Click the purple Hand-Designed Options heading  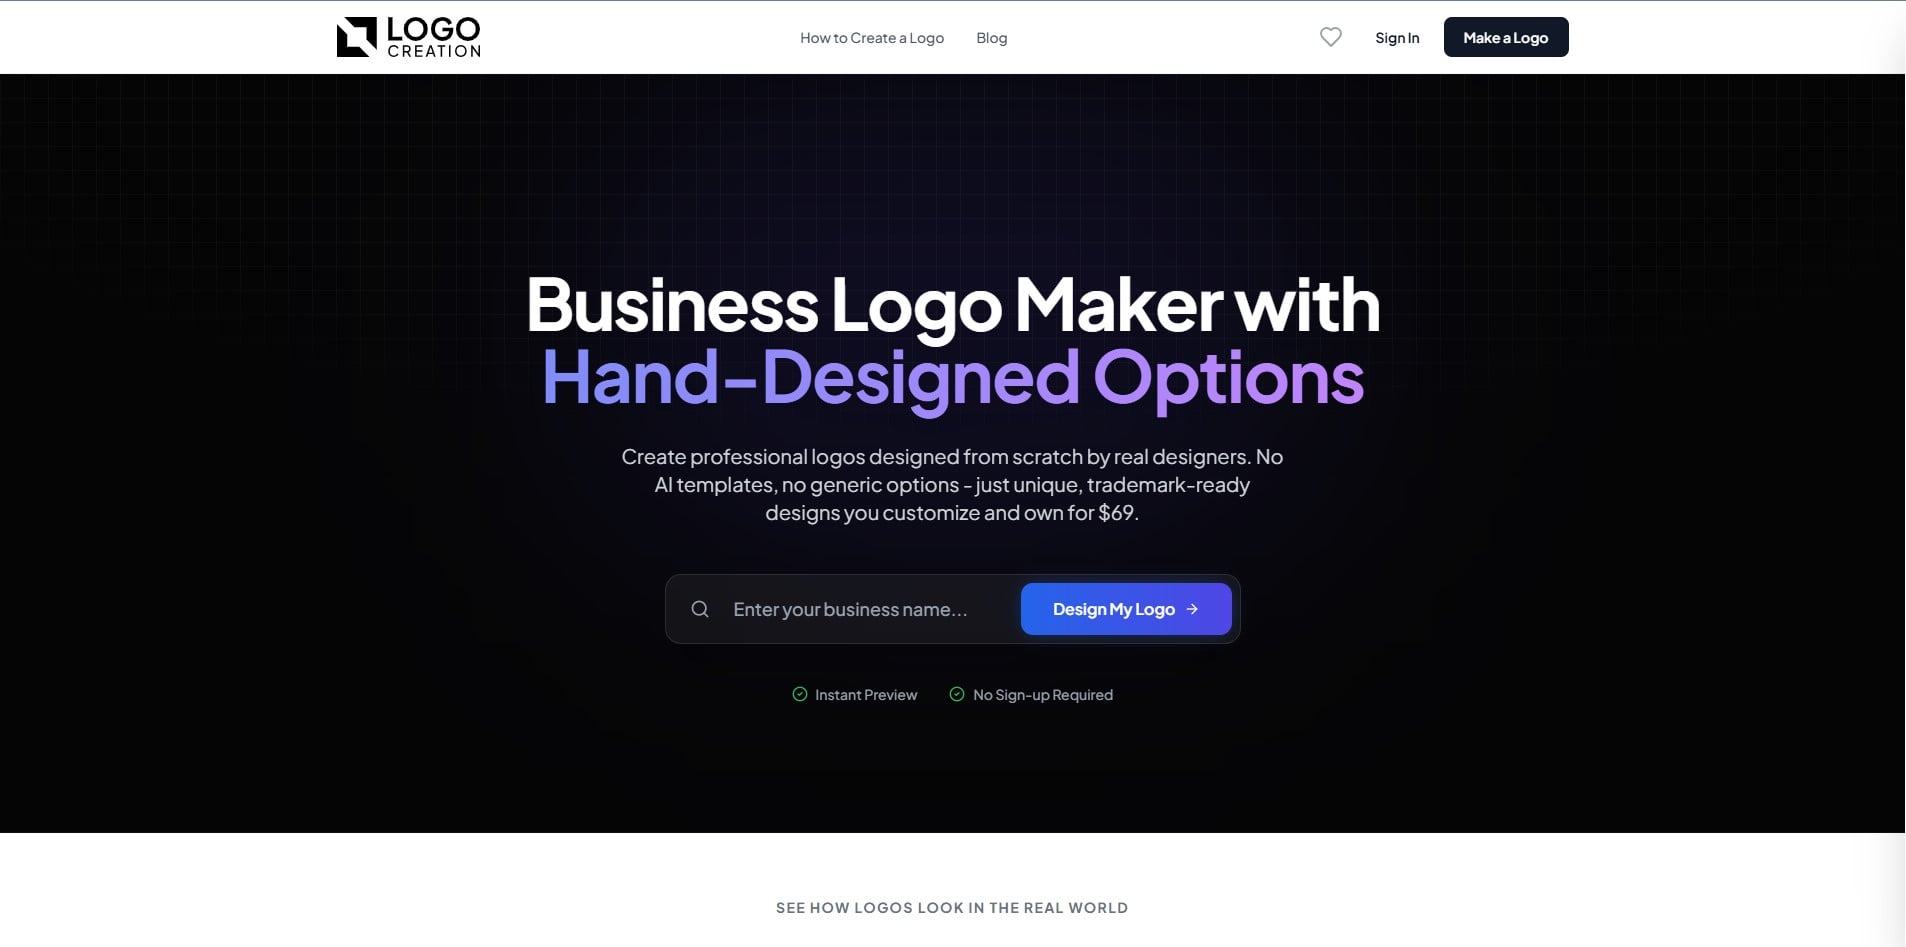click(x=953, y=378)
